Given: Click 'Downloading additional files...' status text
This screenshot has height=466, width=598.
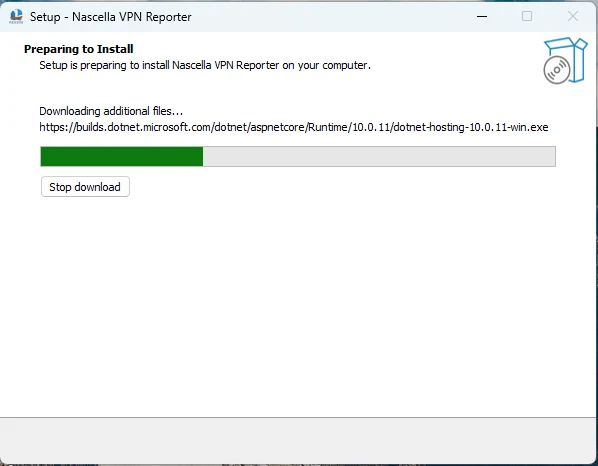Looking at the screenshot, I should tap(111, 111).
